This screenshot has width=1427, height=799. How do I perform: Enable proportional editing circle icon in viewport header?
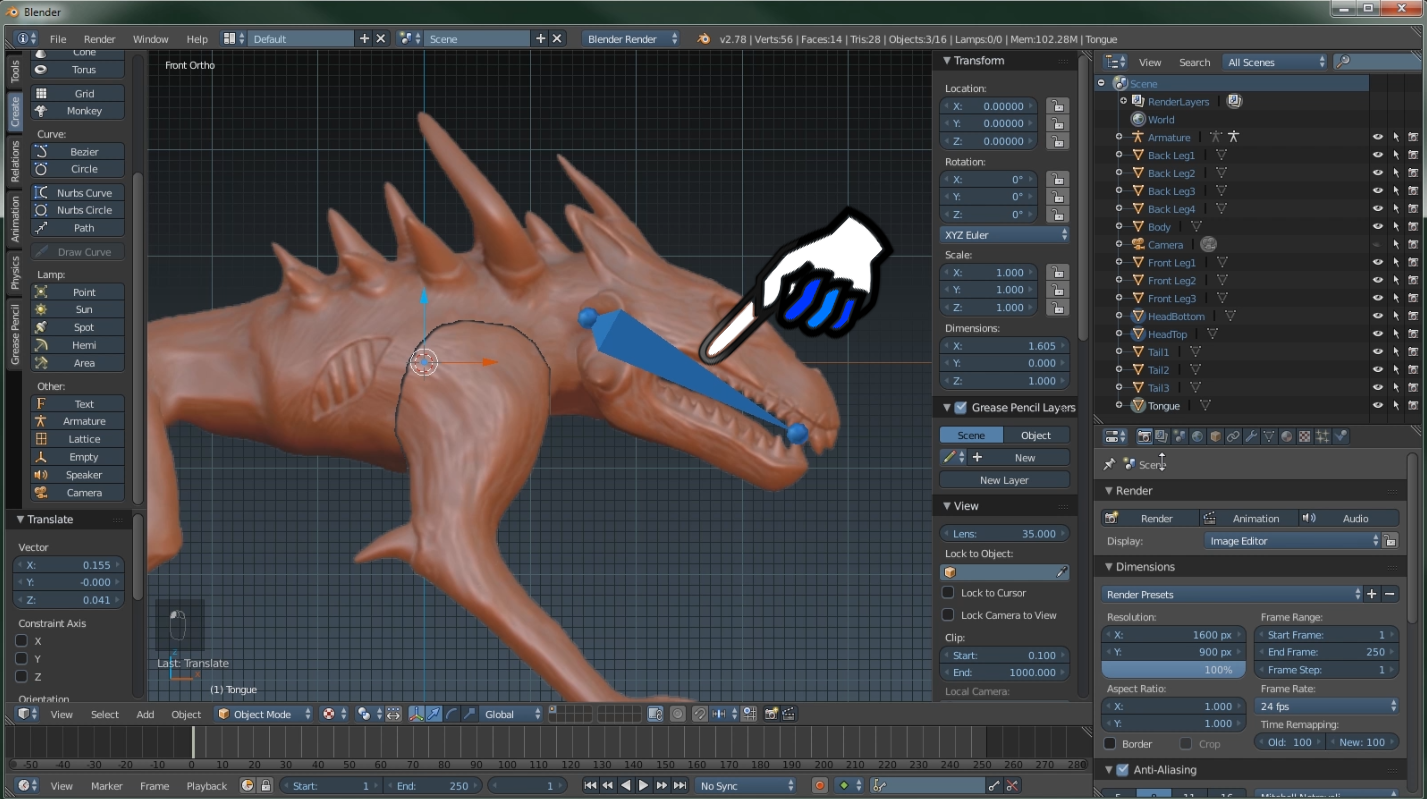point(678,714)
